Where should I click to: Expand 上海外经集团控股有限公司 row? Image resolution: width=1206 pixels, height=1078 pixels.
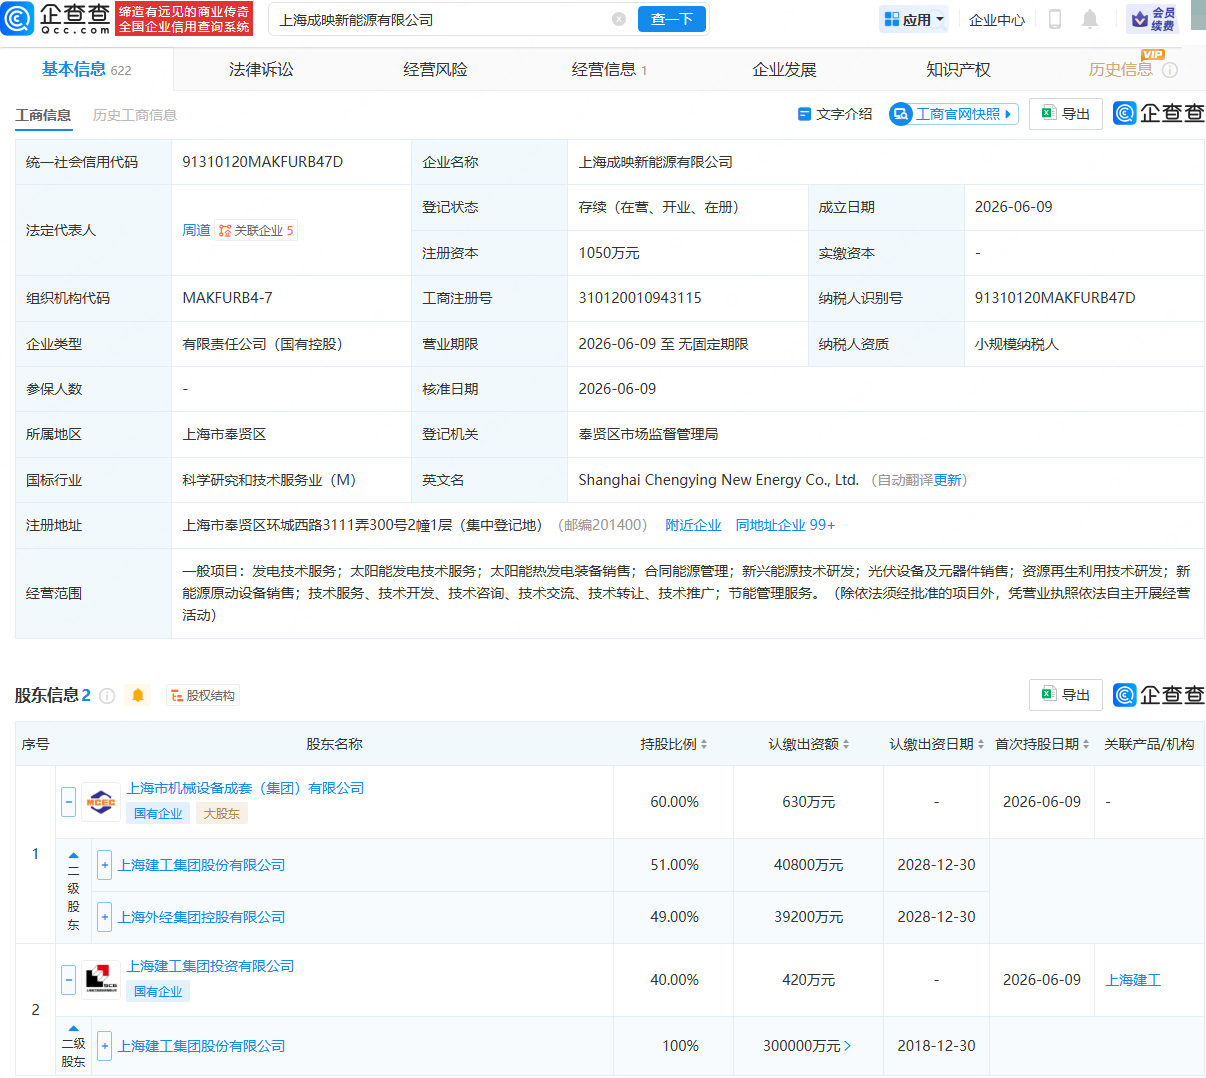pyautogui.click(x=104, y=917)
